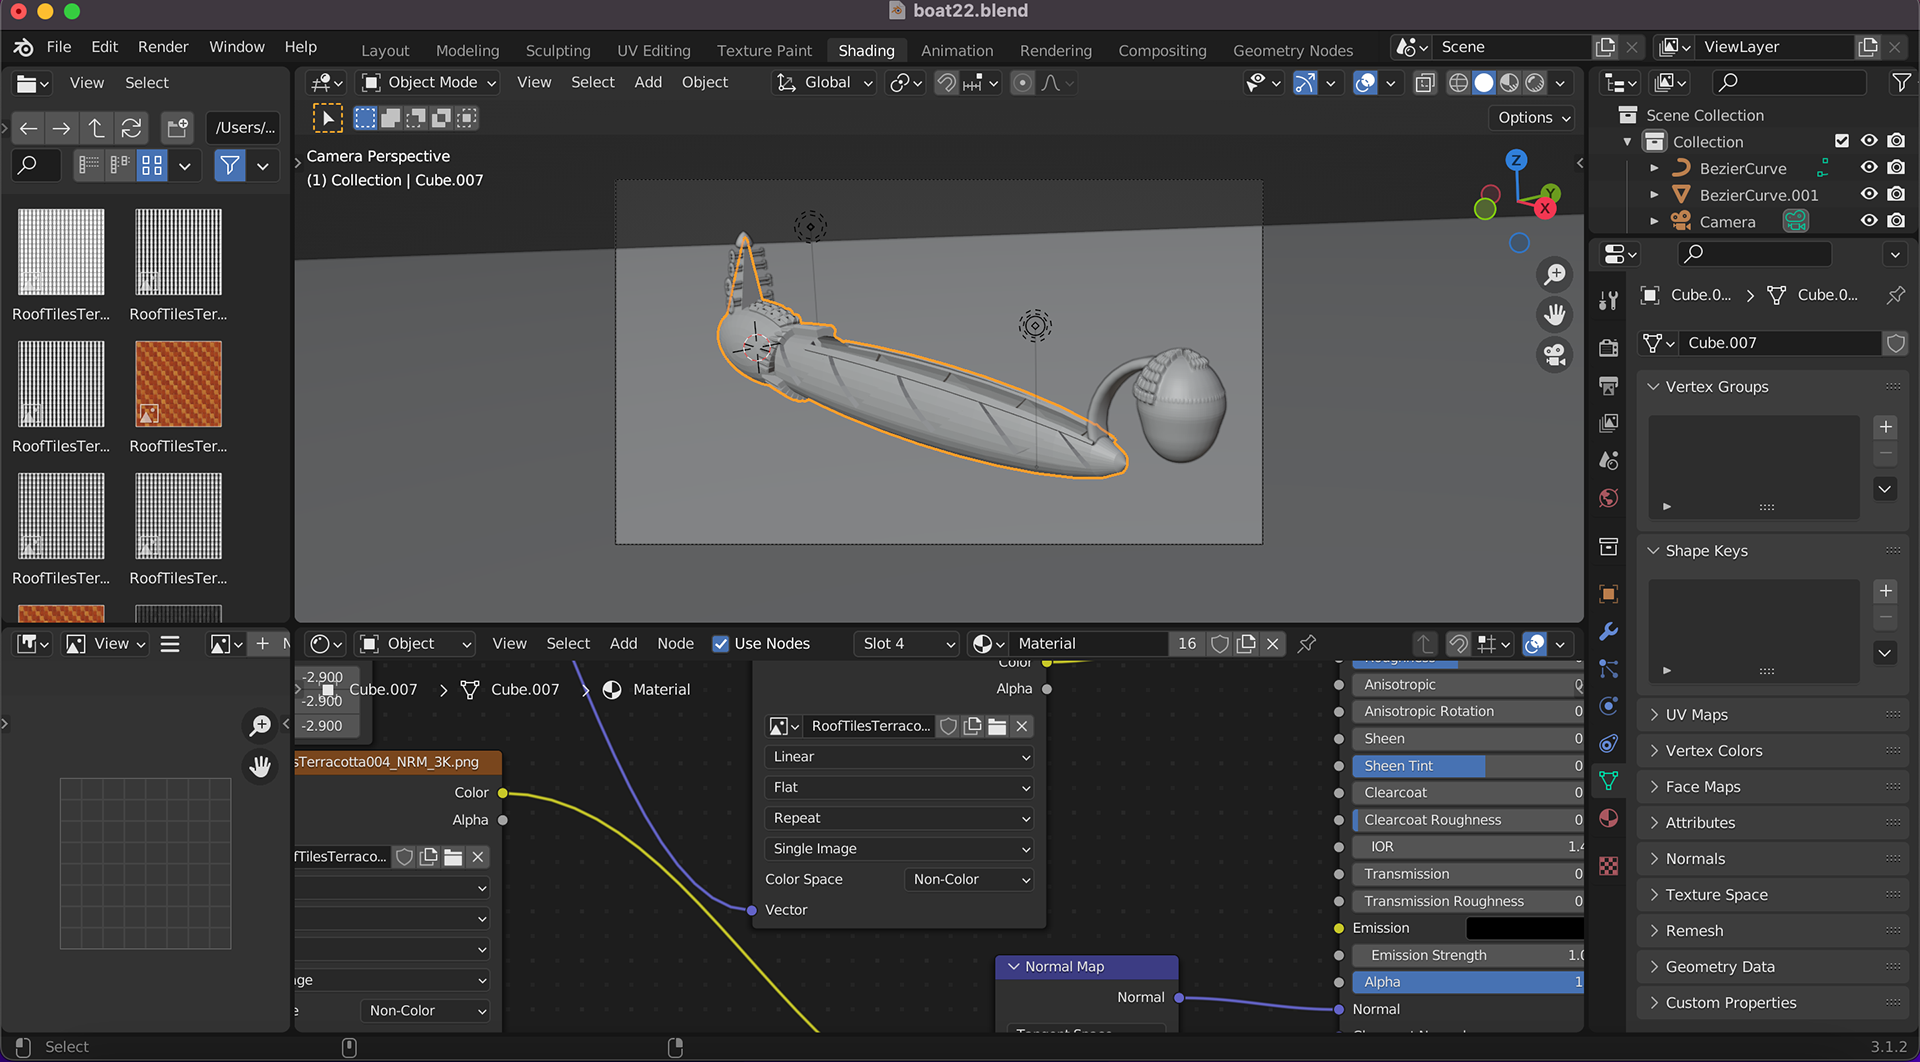Switch to the Geometry Nodes workspace tab
This screenshot has height=1062, width=1920.
click(x=1292, y=50)
